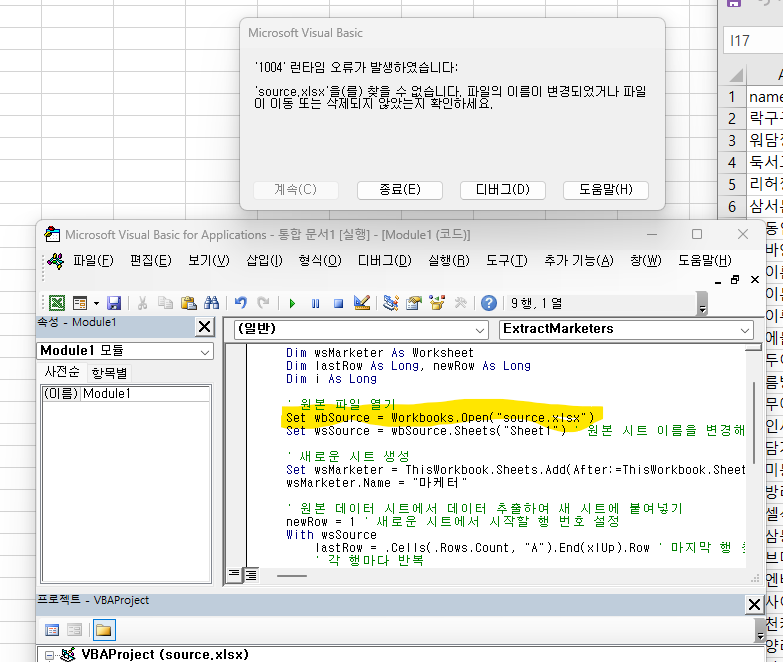
Task: Open the 디버그(D) menu
Action: (x=385, y=260)
